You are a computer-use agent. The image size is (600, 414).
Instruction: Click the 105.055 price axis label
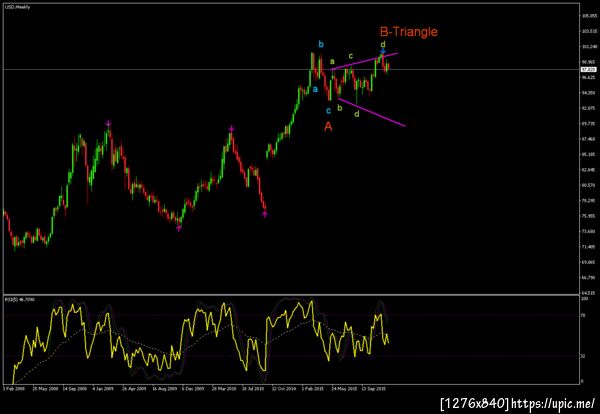(589, 16)
